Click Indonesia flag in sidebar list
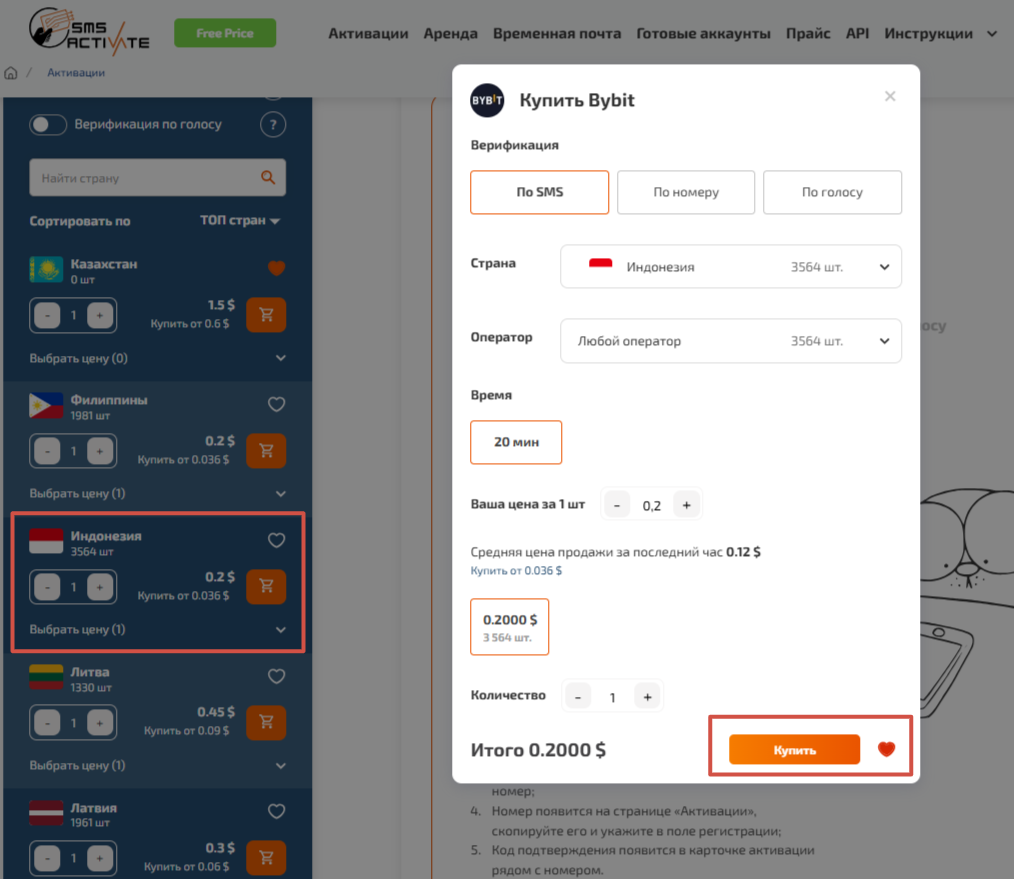Screen dimensions: 1014x879 click(46, 541)
